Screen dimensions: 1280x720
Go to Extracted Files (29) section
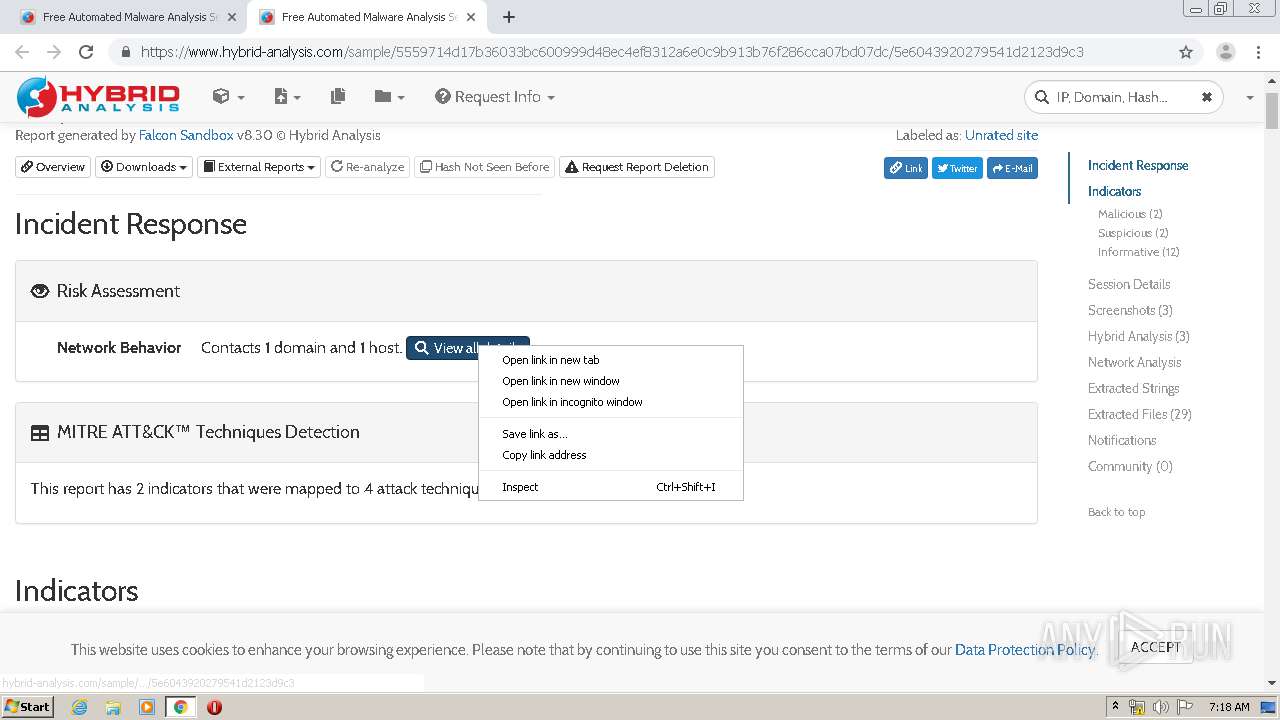pyautogui.click(x=1140, y=414)
